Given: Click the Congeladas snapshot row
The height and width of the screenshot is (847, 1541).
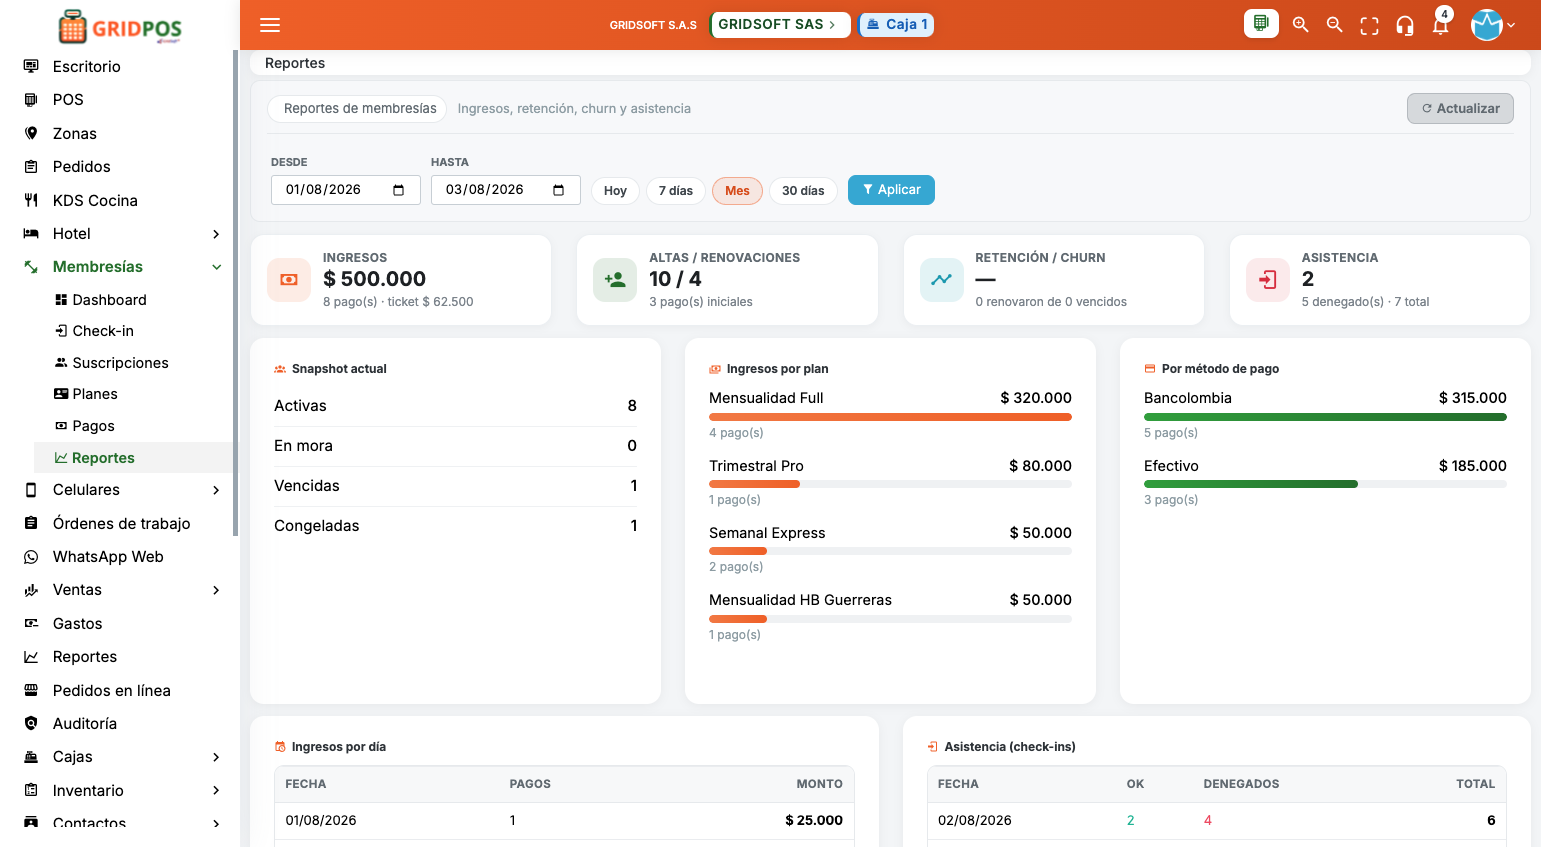Looking at the screenshot, I should pos(455,526).
